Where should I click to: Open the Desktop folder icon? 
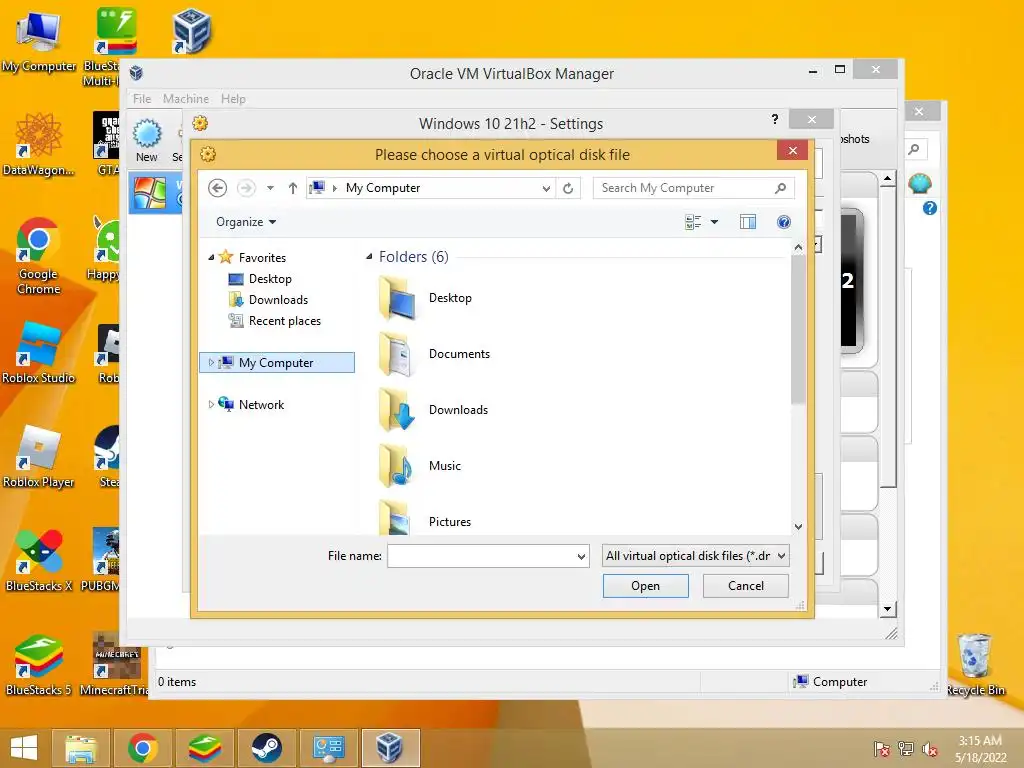[x=397, y=298]
